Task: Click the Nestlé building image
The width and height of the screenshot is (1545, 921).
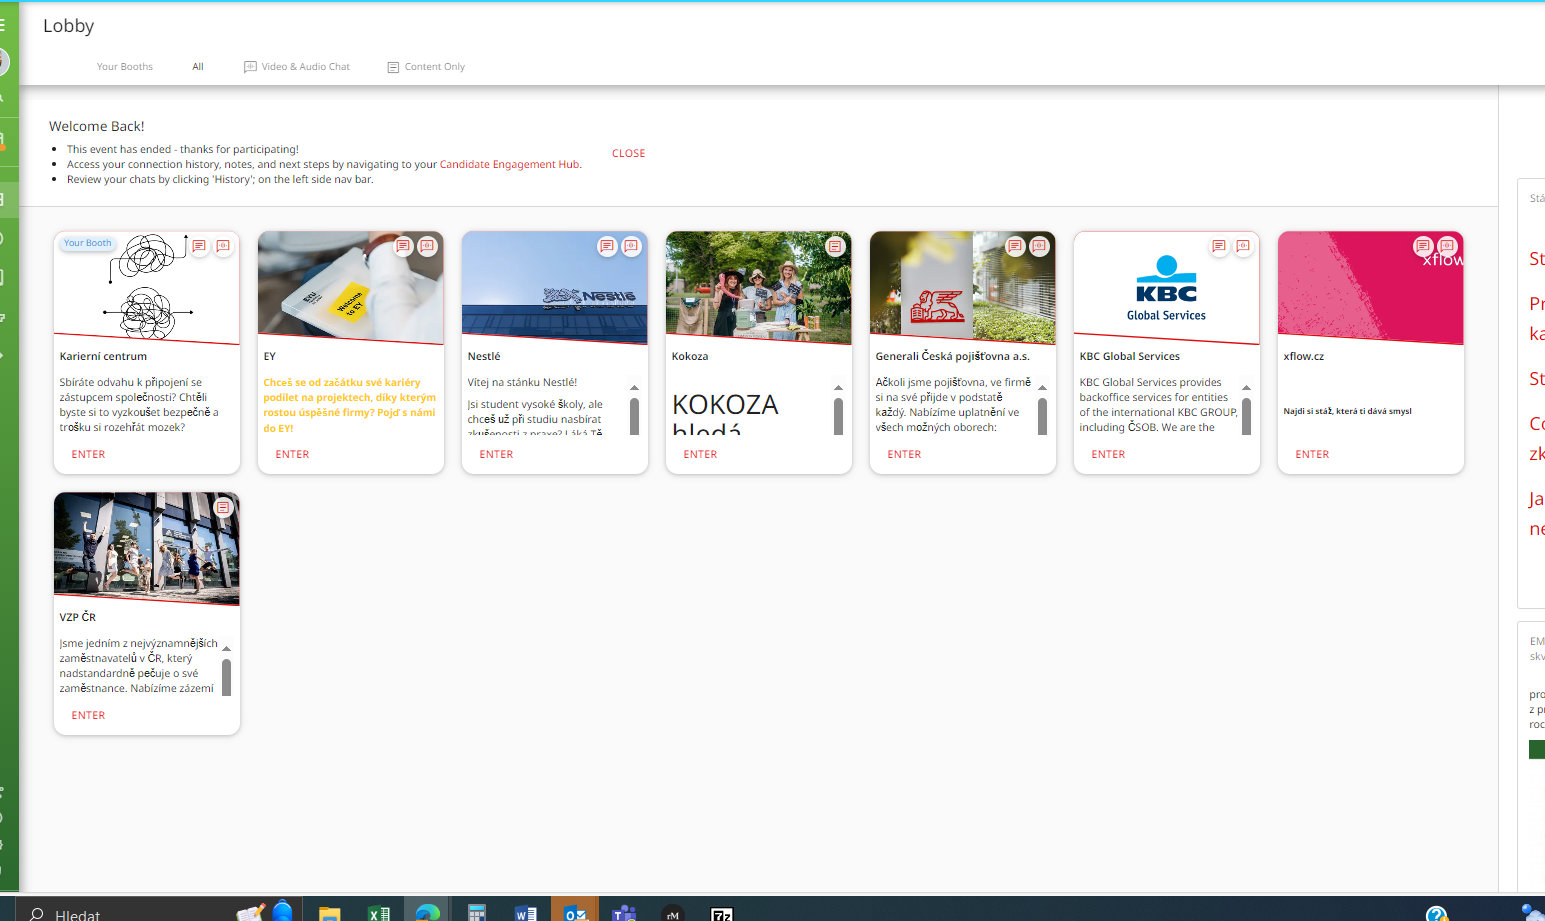Action: 555,287
